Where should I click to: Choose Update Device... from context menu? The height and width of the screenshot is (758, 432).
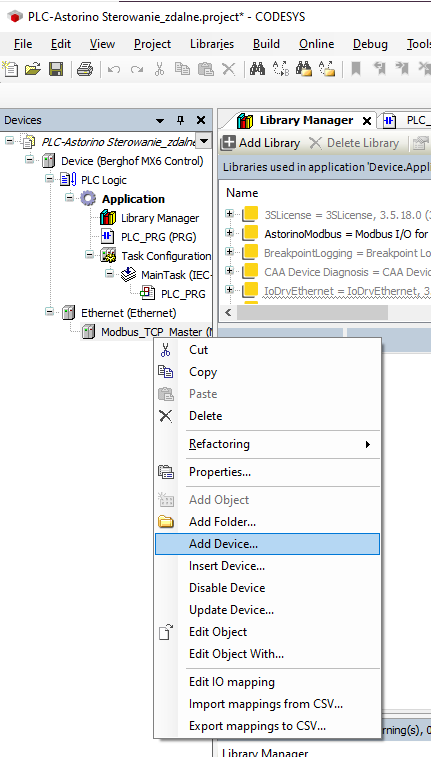point(267,610)
